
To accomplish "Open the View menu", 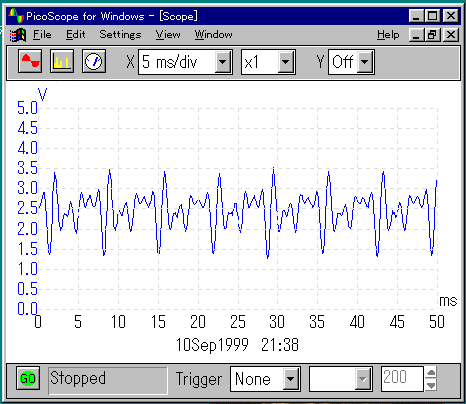I will click(168, 35).
